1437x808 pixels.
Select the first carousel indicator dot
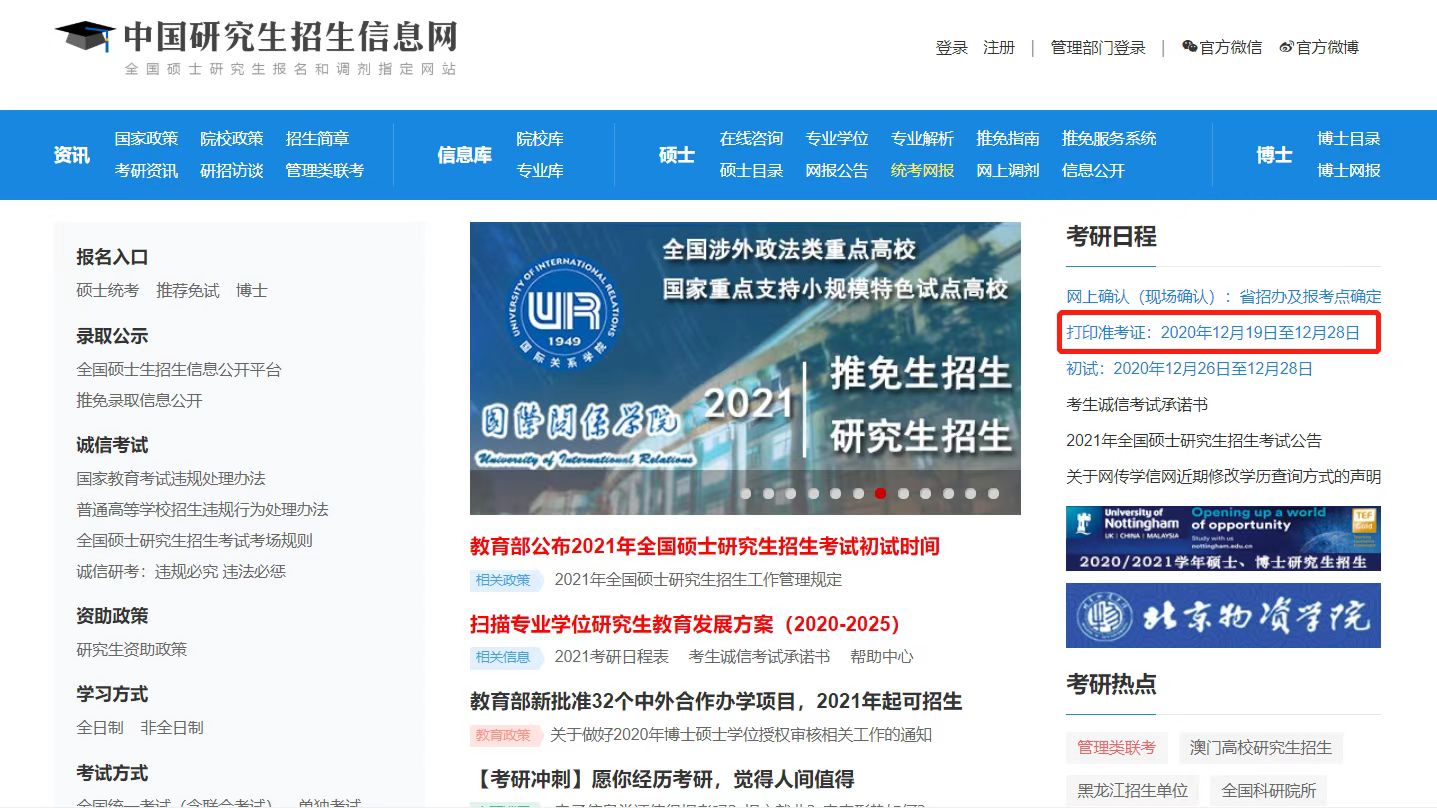pos(745,493)
